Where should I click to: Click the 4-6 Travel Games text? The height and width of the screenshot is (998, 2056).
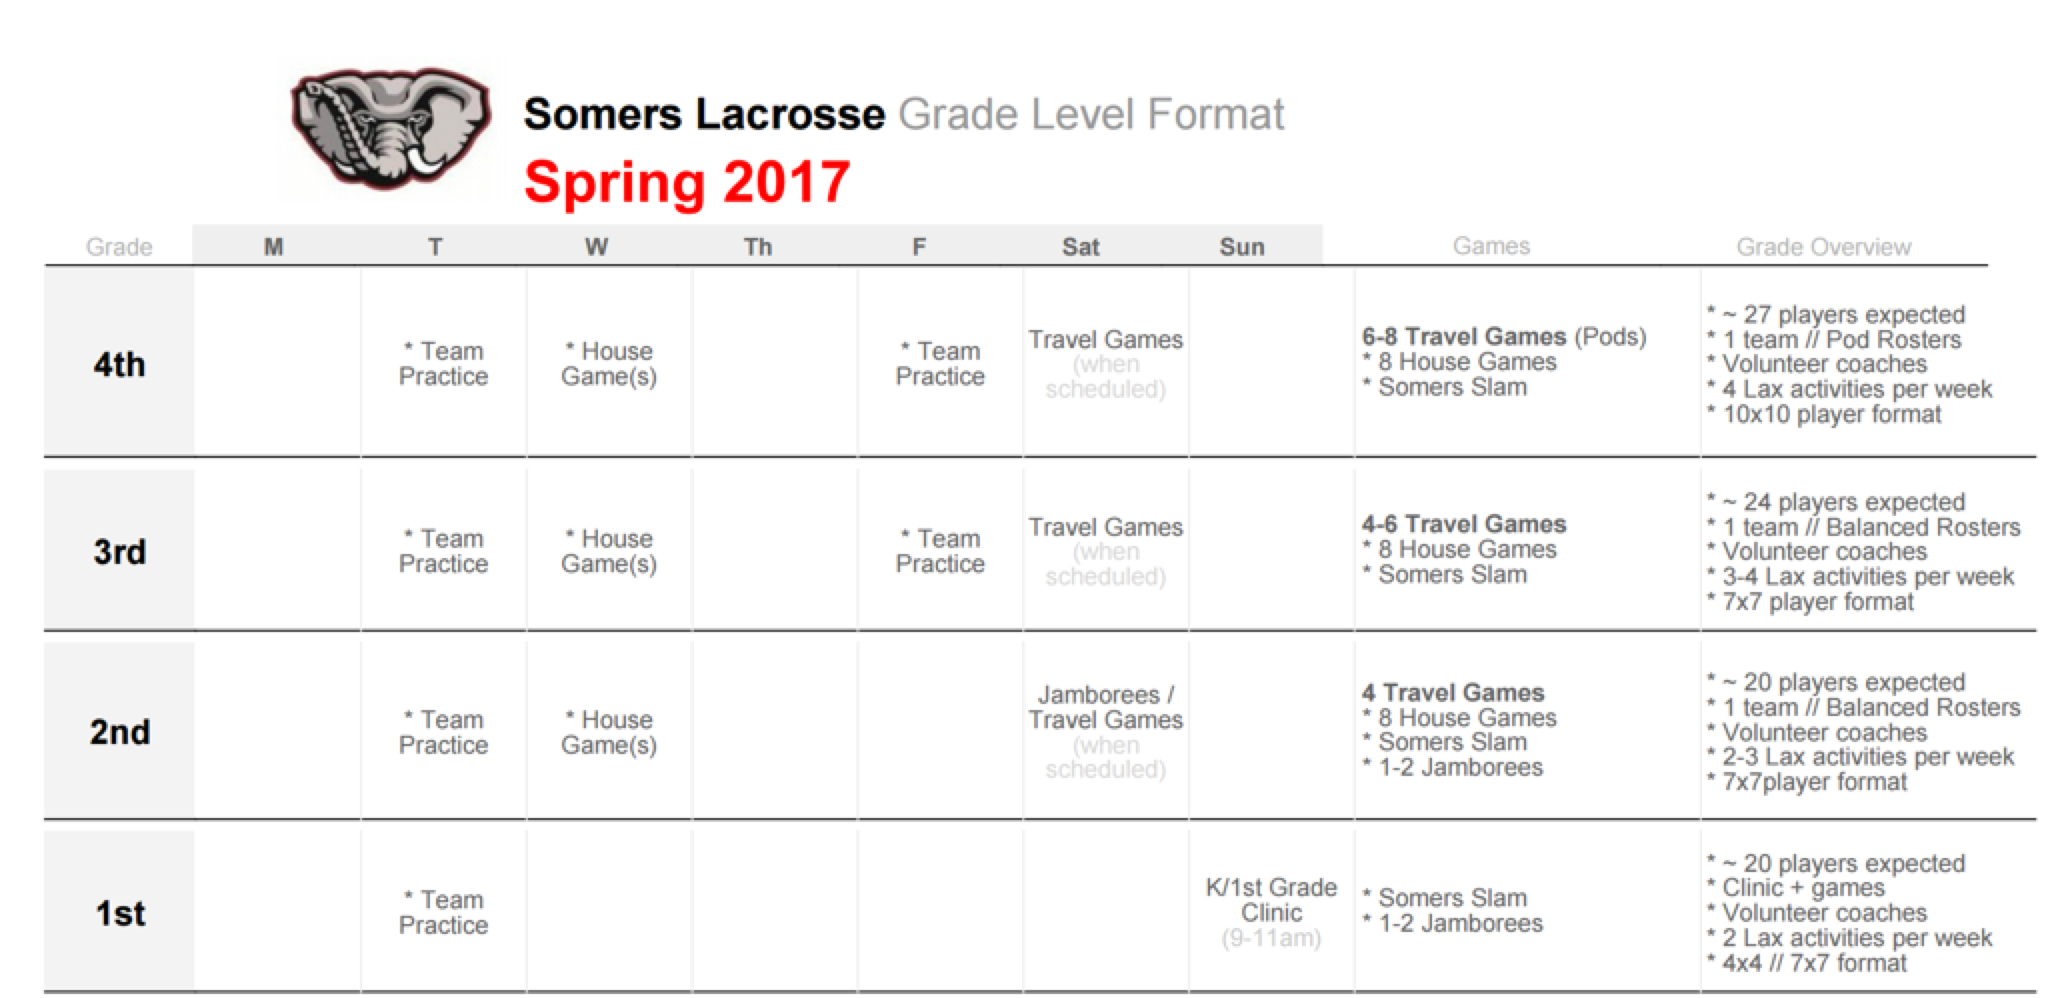pos(1464,524)
